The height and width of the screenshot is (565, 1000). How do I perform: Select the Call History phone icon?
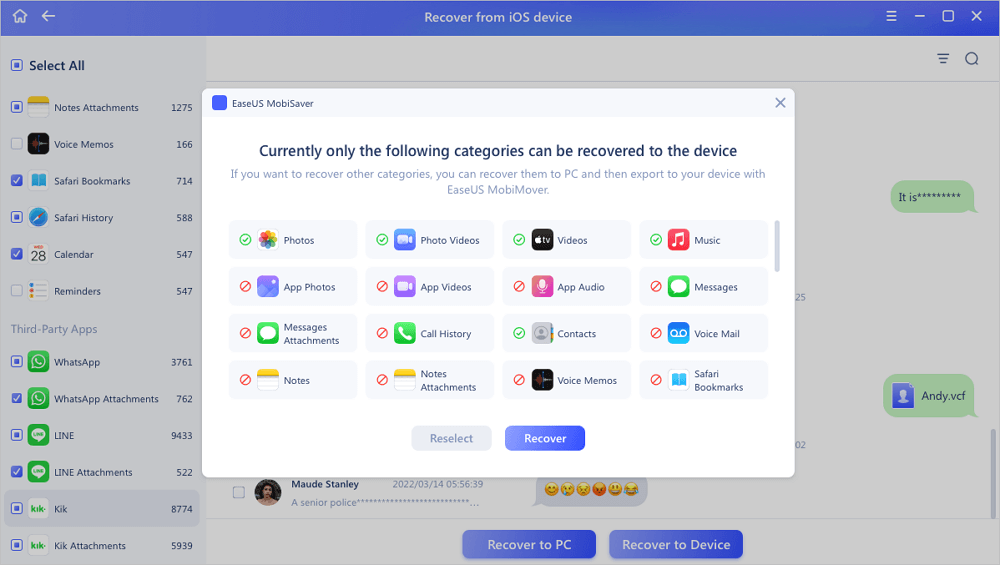[404, 333]
